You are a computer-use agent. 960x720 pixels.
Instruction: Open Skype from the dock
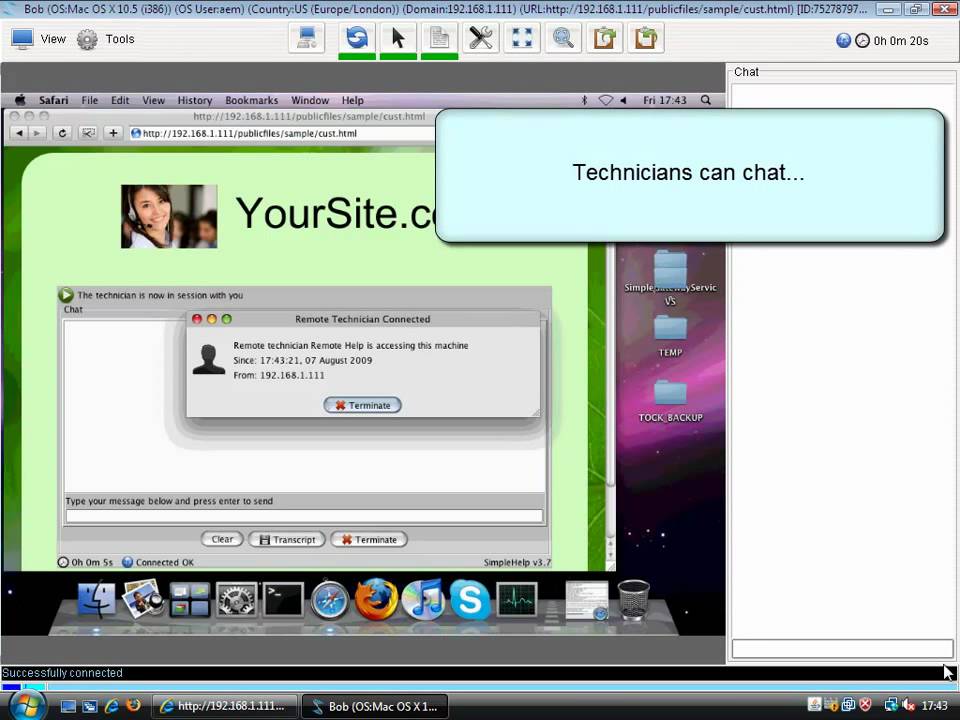point(470,599)
